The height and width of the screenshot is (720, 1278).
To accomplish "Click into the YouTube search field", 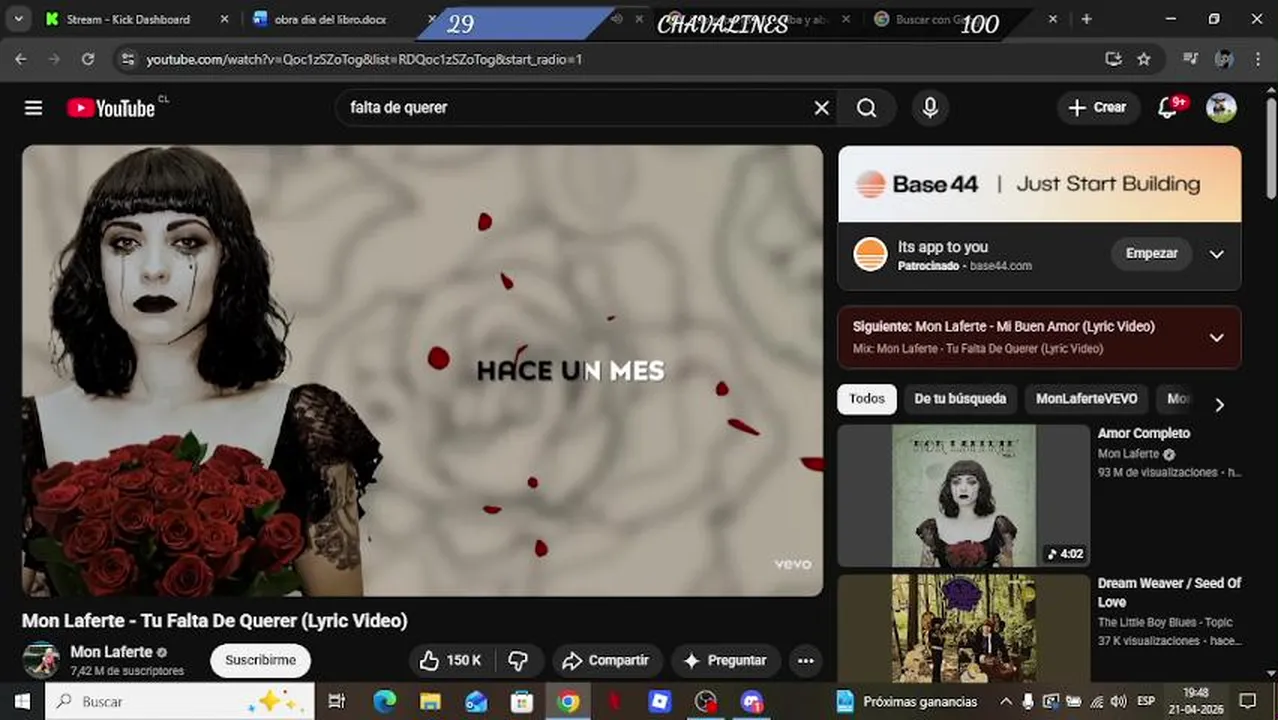I will 575,108.
